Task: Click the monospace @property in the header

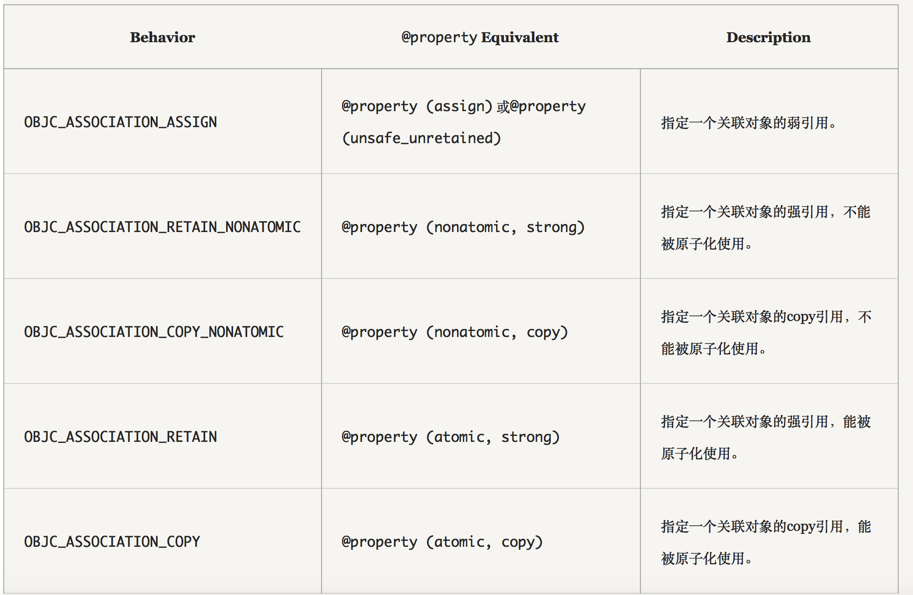Action: click(439, 38)
